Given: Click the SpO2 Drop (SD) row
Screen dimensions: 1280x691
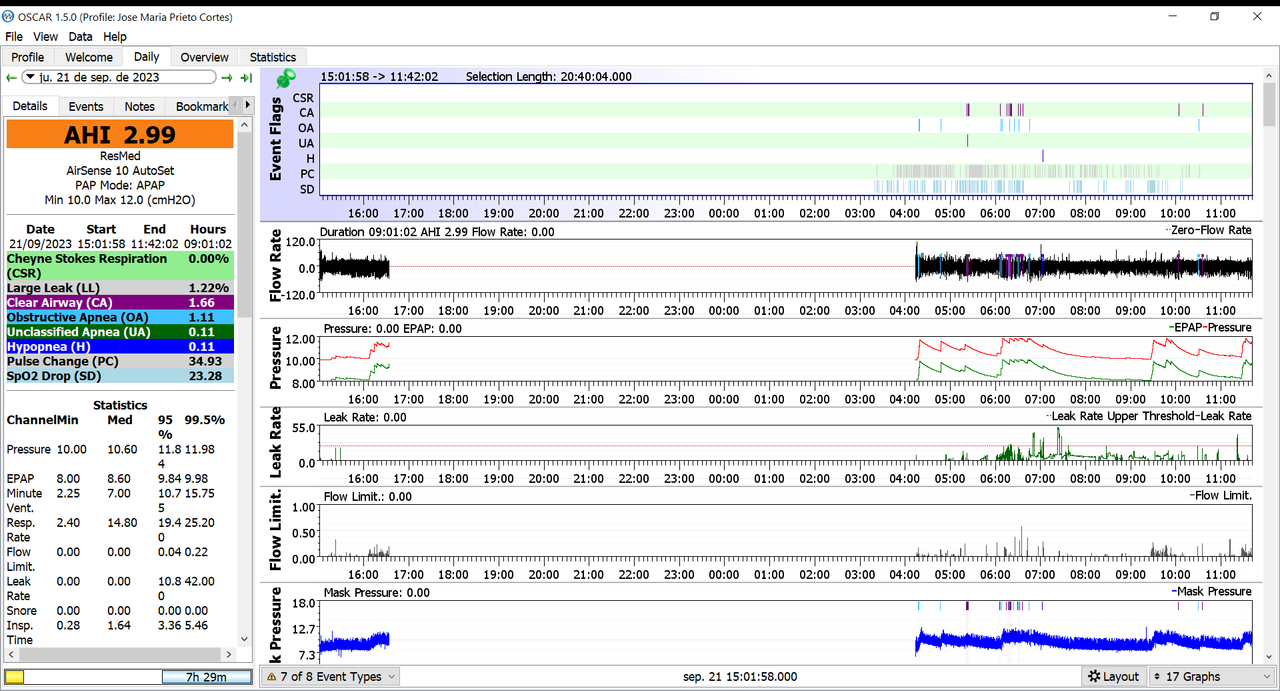Looking at the screenshot, I should point(120,376).
